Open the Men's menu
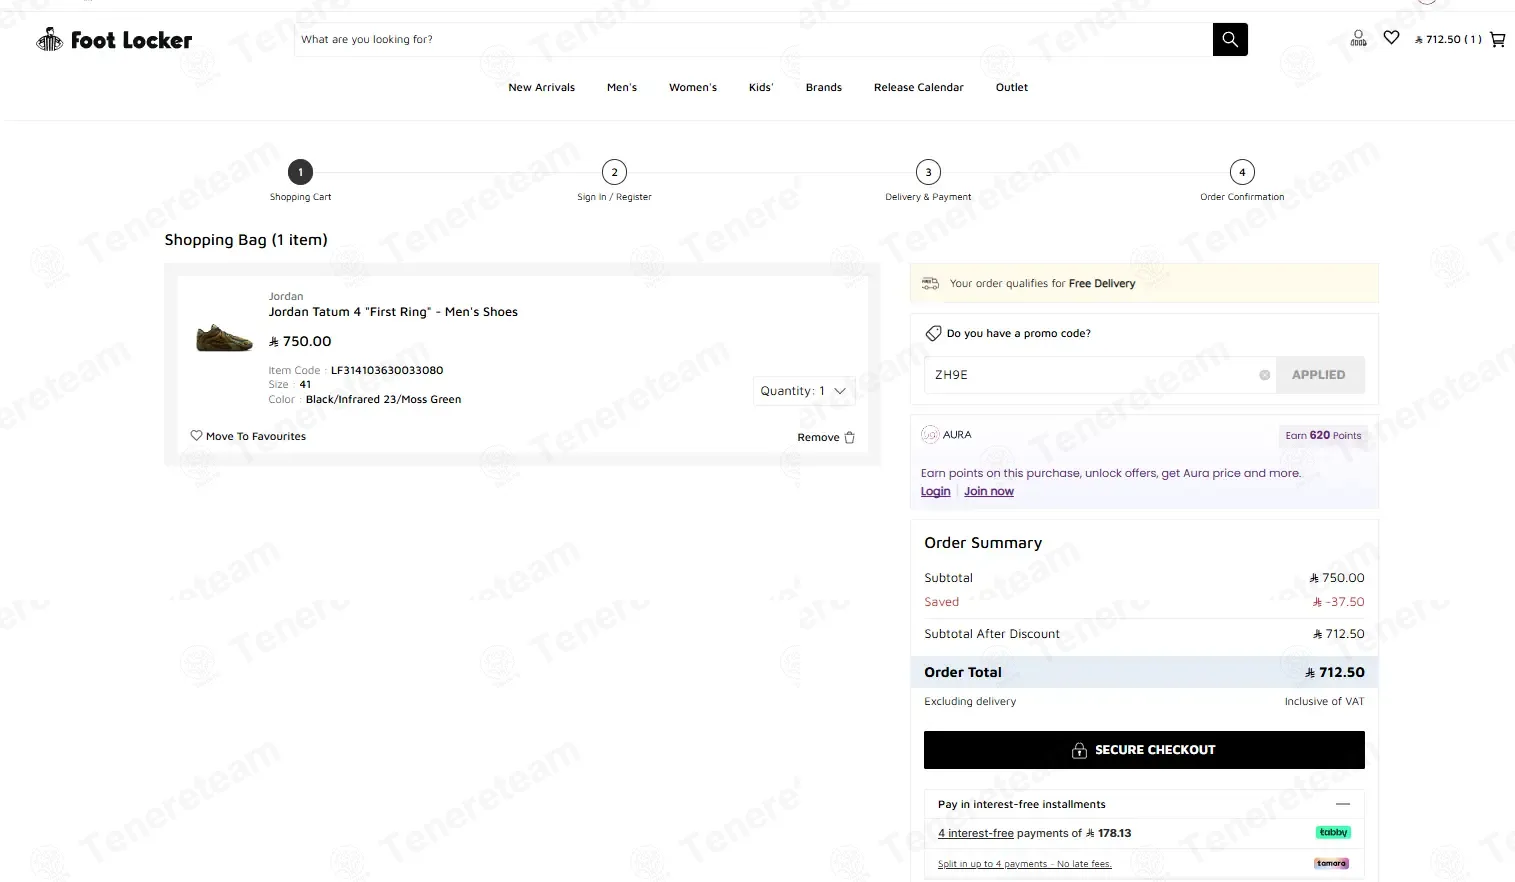1515x882 pixels. click(x=622, y=88)
